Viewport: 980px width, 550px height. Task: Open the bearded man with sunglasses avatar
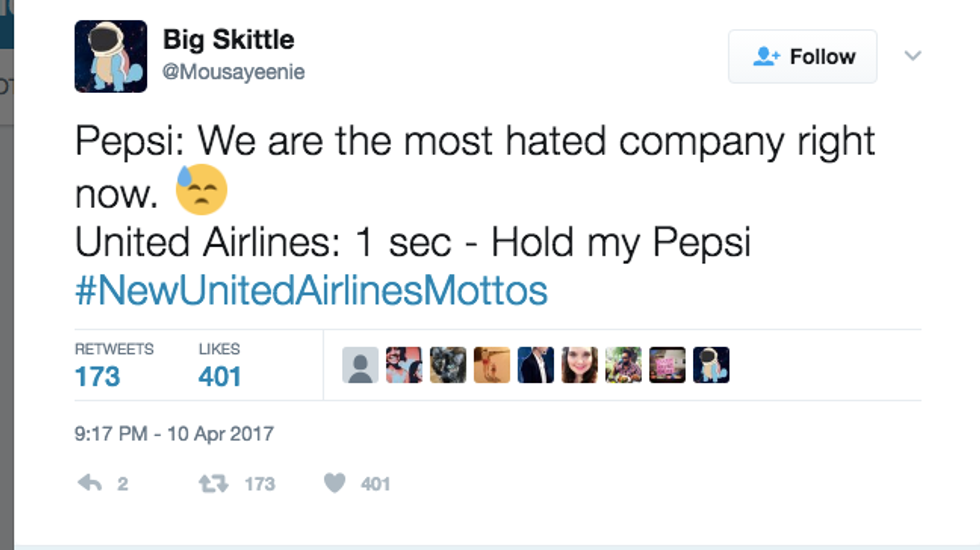pos(623,365)
